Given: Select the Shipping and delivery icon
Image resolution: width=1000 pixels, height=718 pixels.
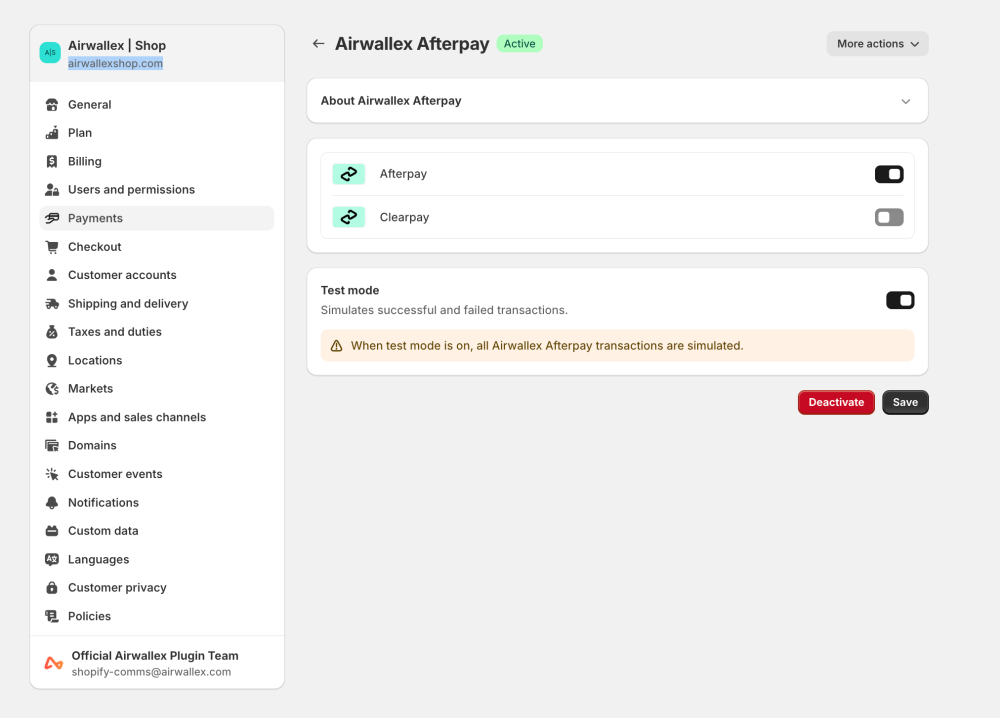Looking at the screenshot, I should click(51, 303).
